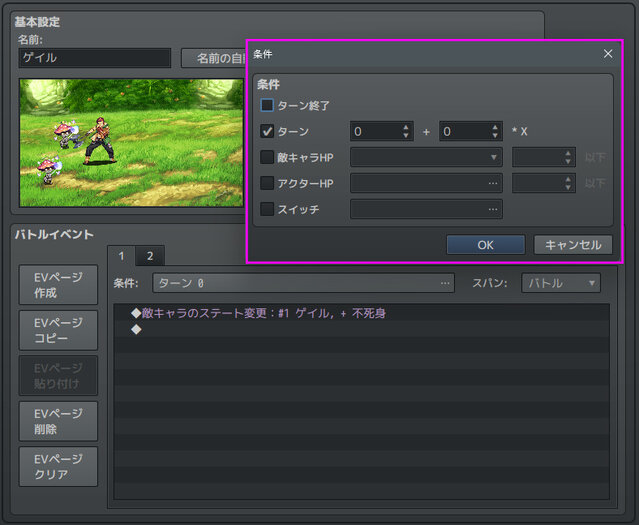
Task: Close the 条件 dialog with X
Action: pyautogui.click(x=608, y=54)
